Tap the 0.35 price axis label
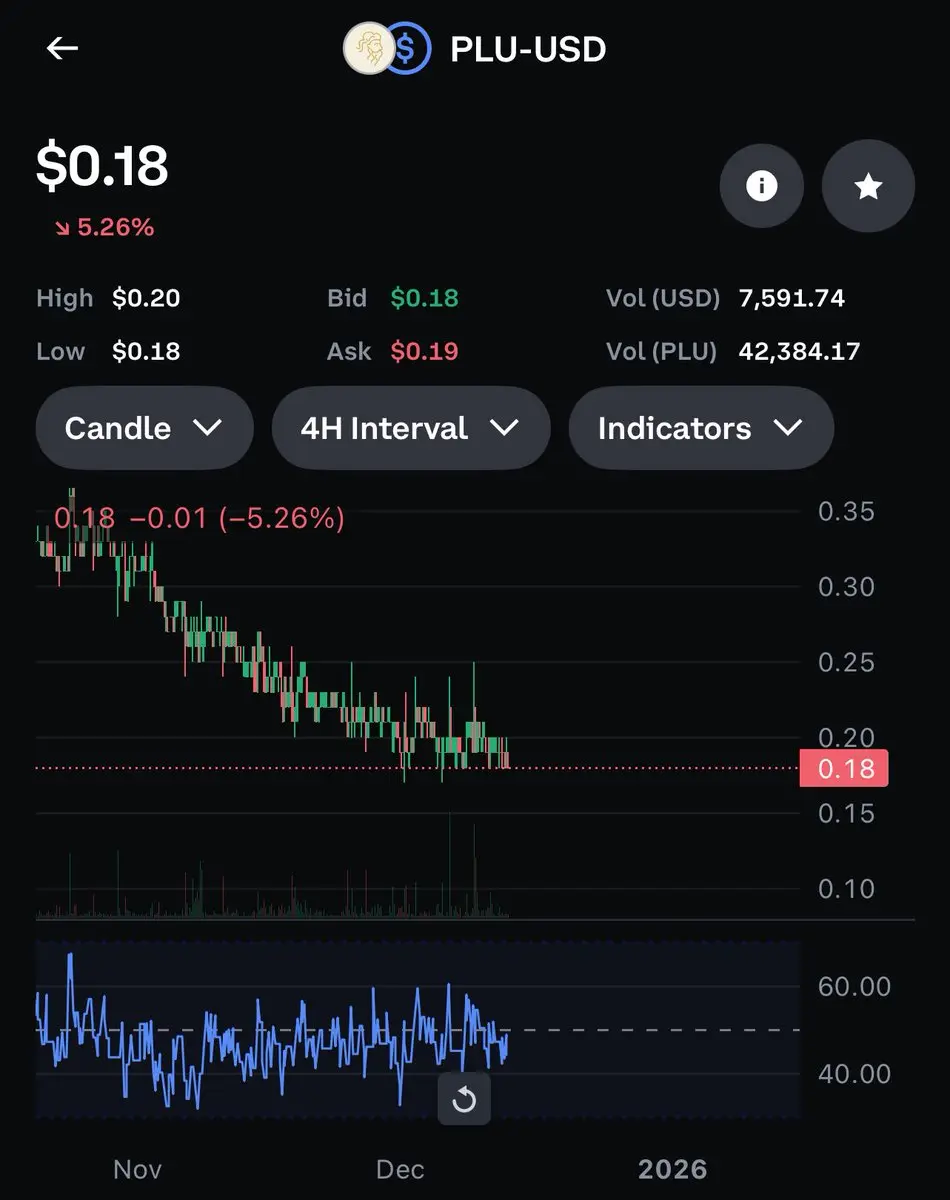This screenshot has width=950, height=1200. [846, 512]
